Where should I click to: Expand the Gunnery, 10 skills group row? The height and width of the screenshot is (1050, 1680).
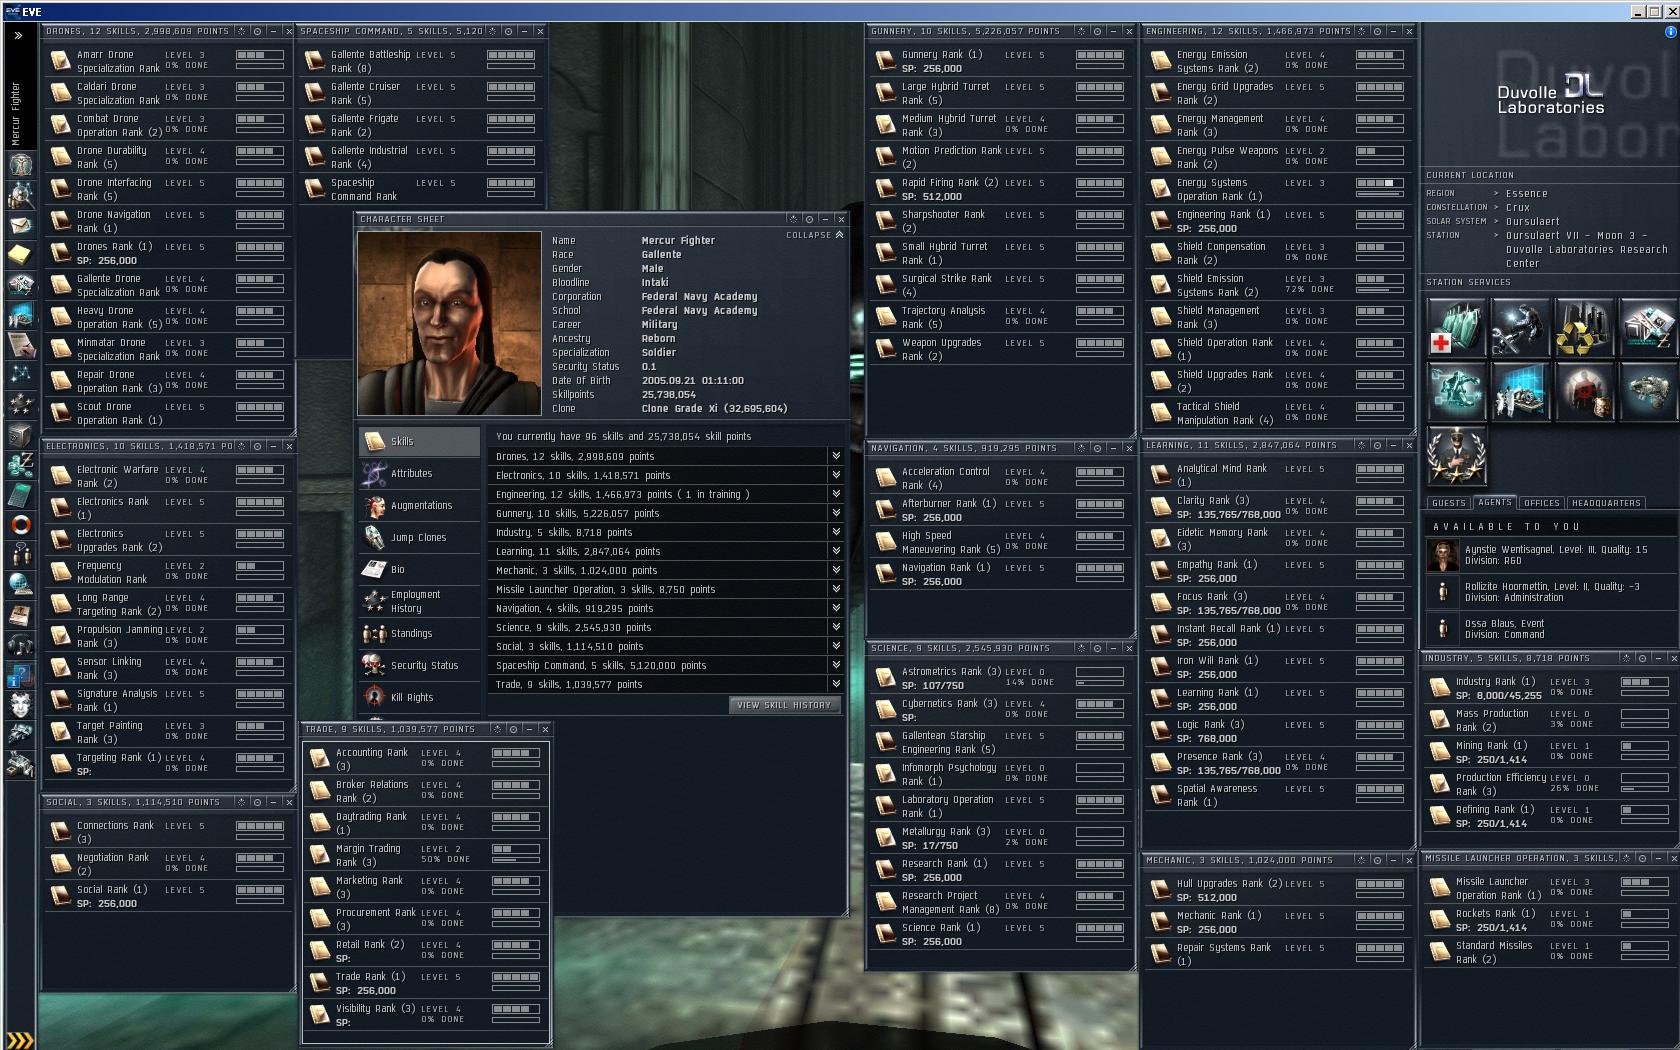pyautogui.click(x=836, y=513)
